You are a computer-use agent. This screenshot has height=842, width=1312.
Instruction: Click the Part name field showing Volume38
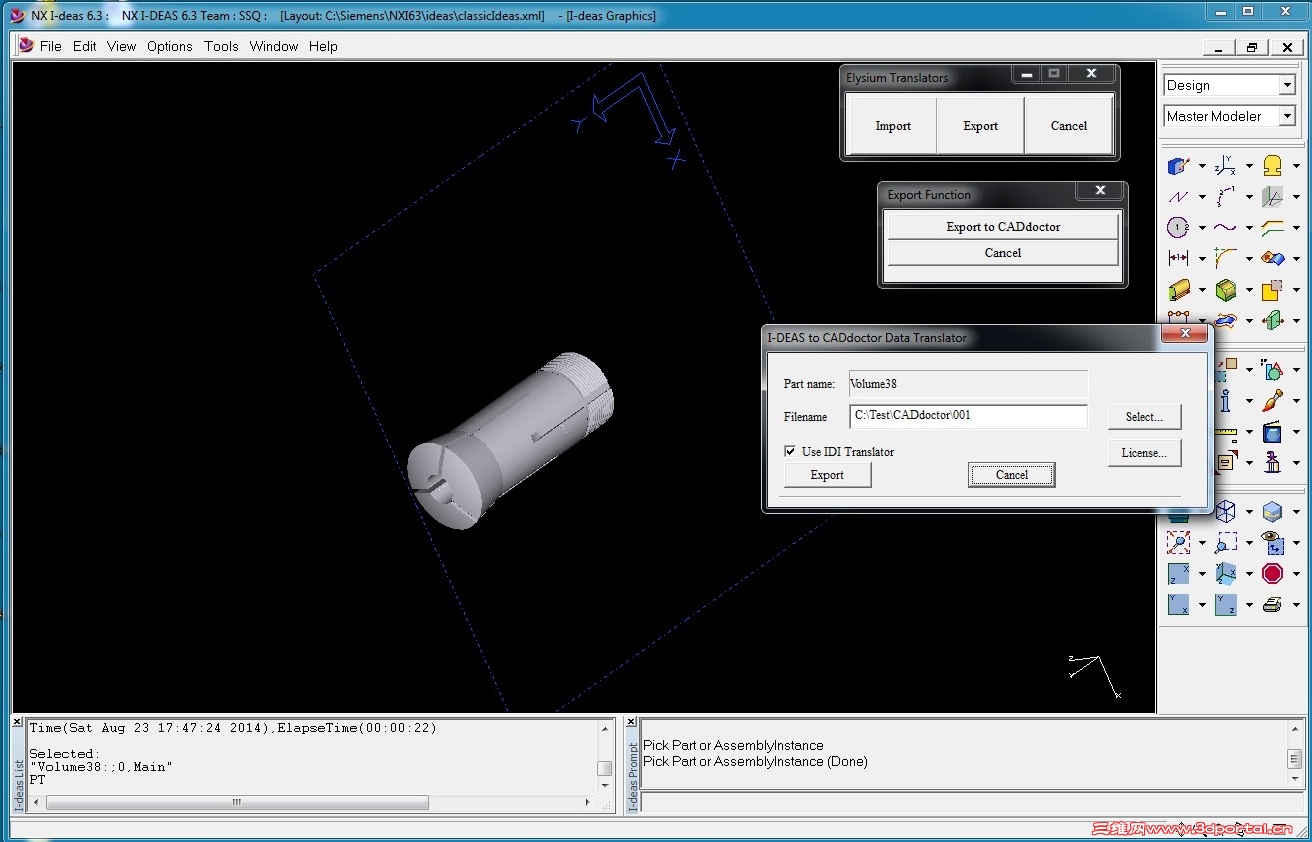(969, 384)
